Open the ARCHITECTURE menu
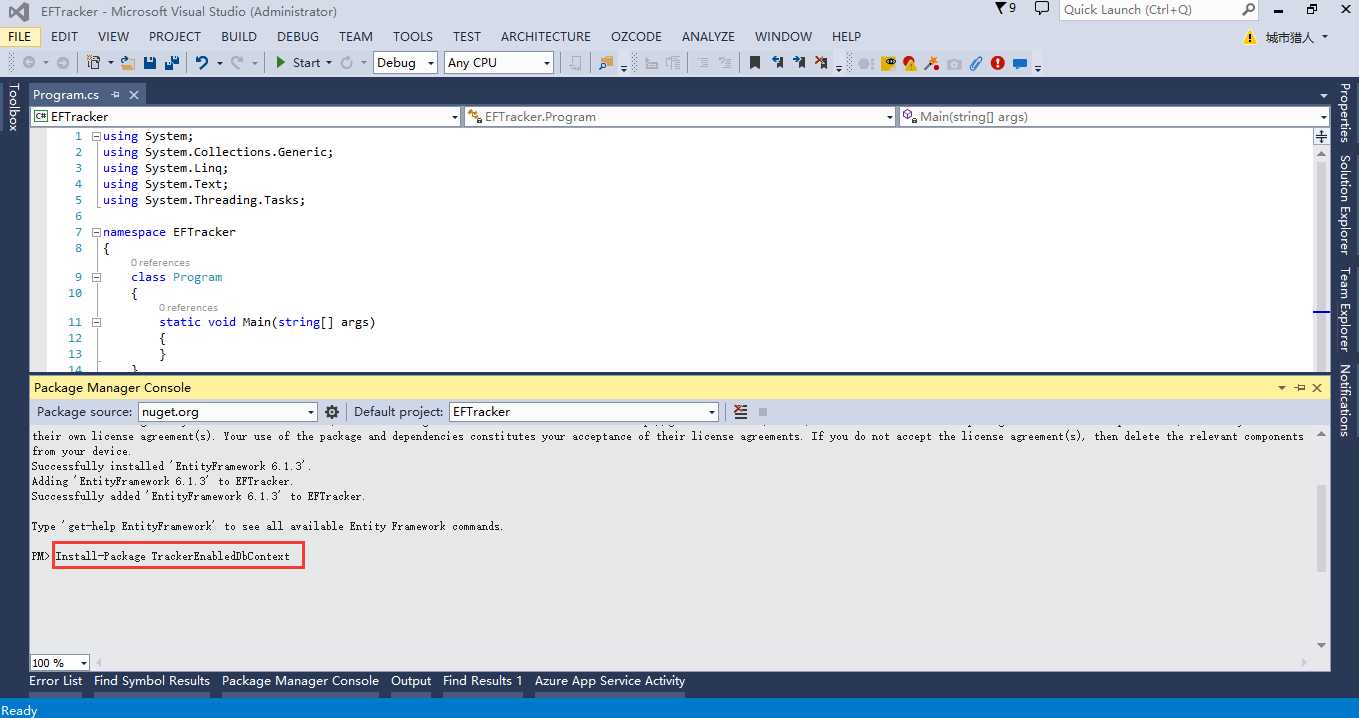The height and width of the screenshot is (718, 1359). click(x=546, y=36)
